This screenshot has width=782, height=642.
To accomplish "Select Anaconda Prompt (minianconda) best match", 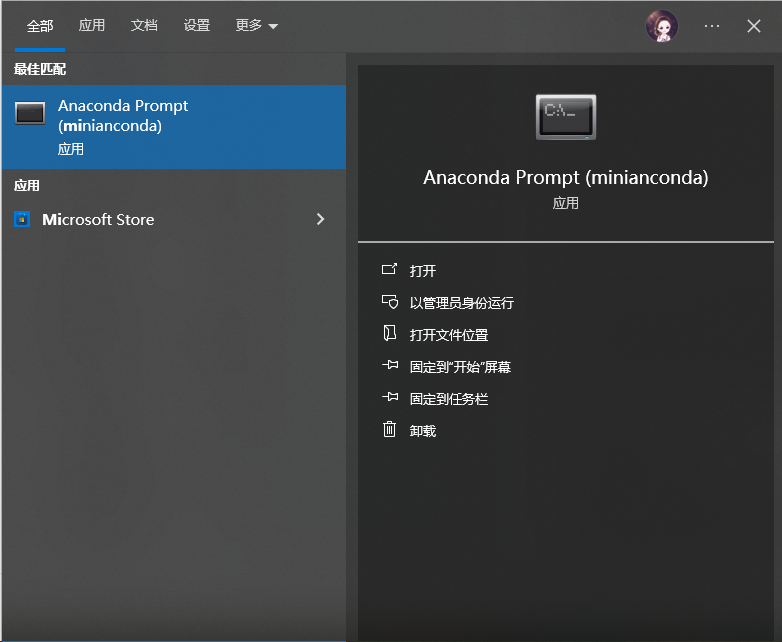I will point(174,127).
